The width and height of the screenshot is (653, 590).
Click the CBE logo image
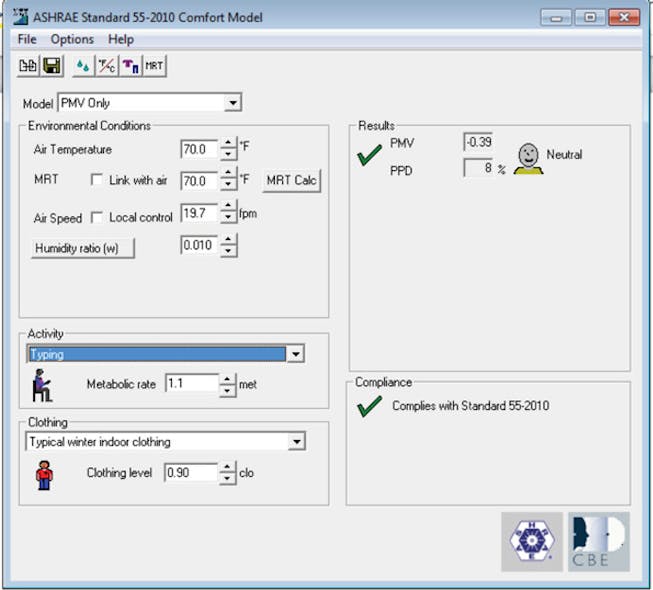tap(598, 541)
